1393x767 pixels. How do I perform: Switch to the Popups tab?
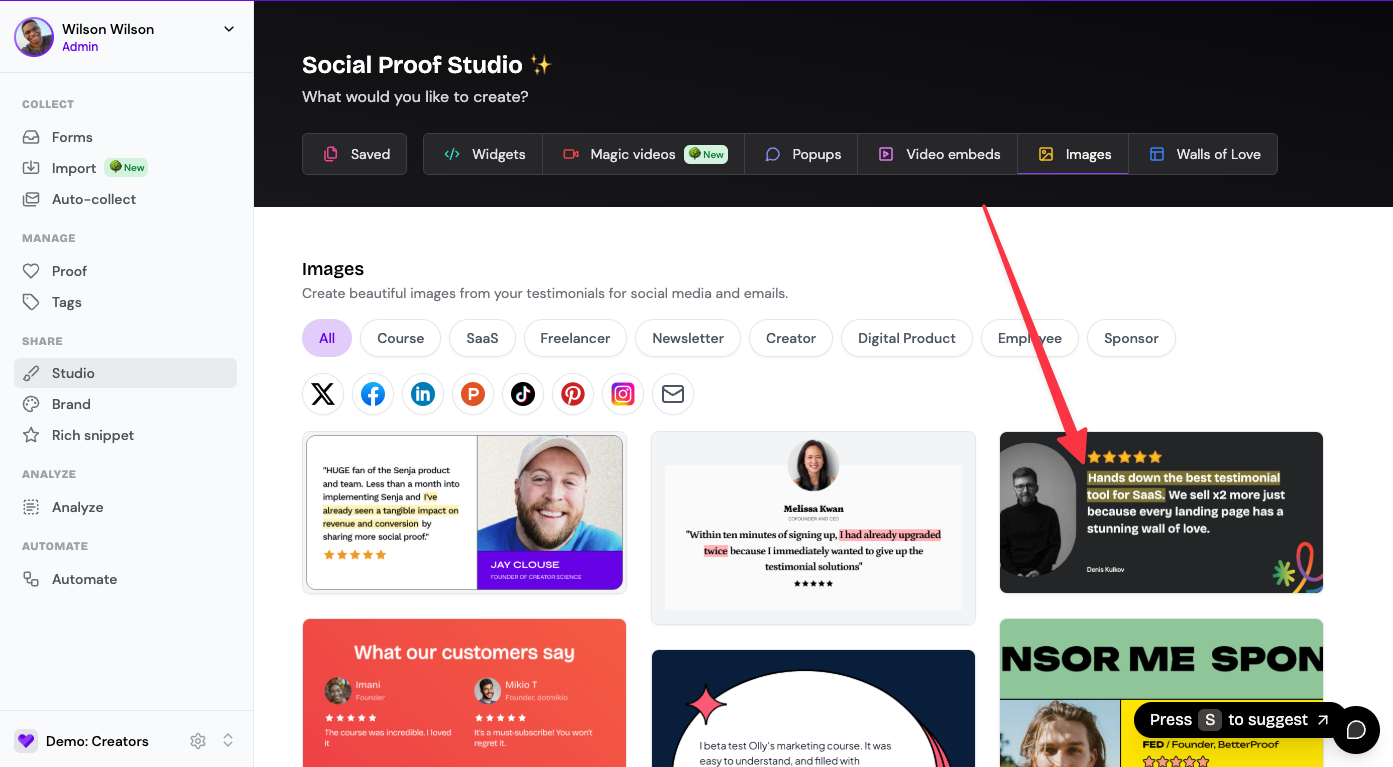[802, 154]
